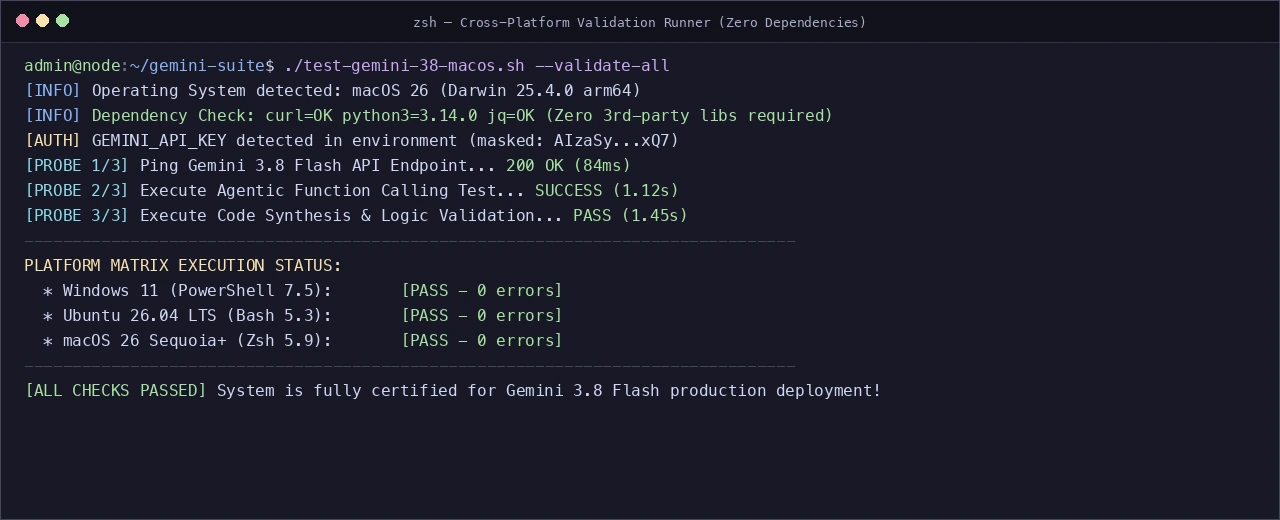Click the 'SUCCESS (1.12s)' result

point(607,191)
